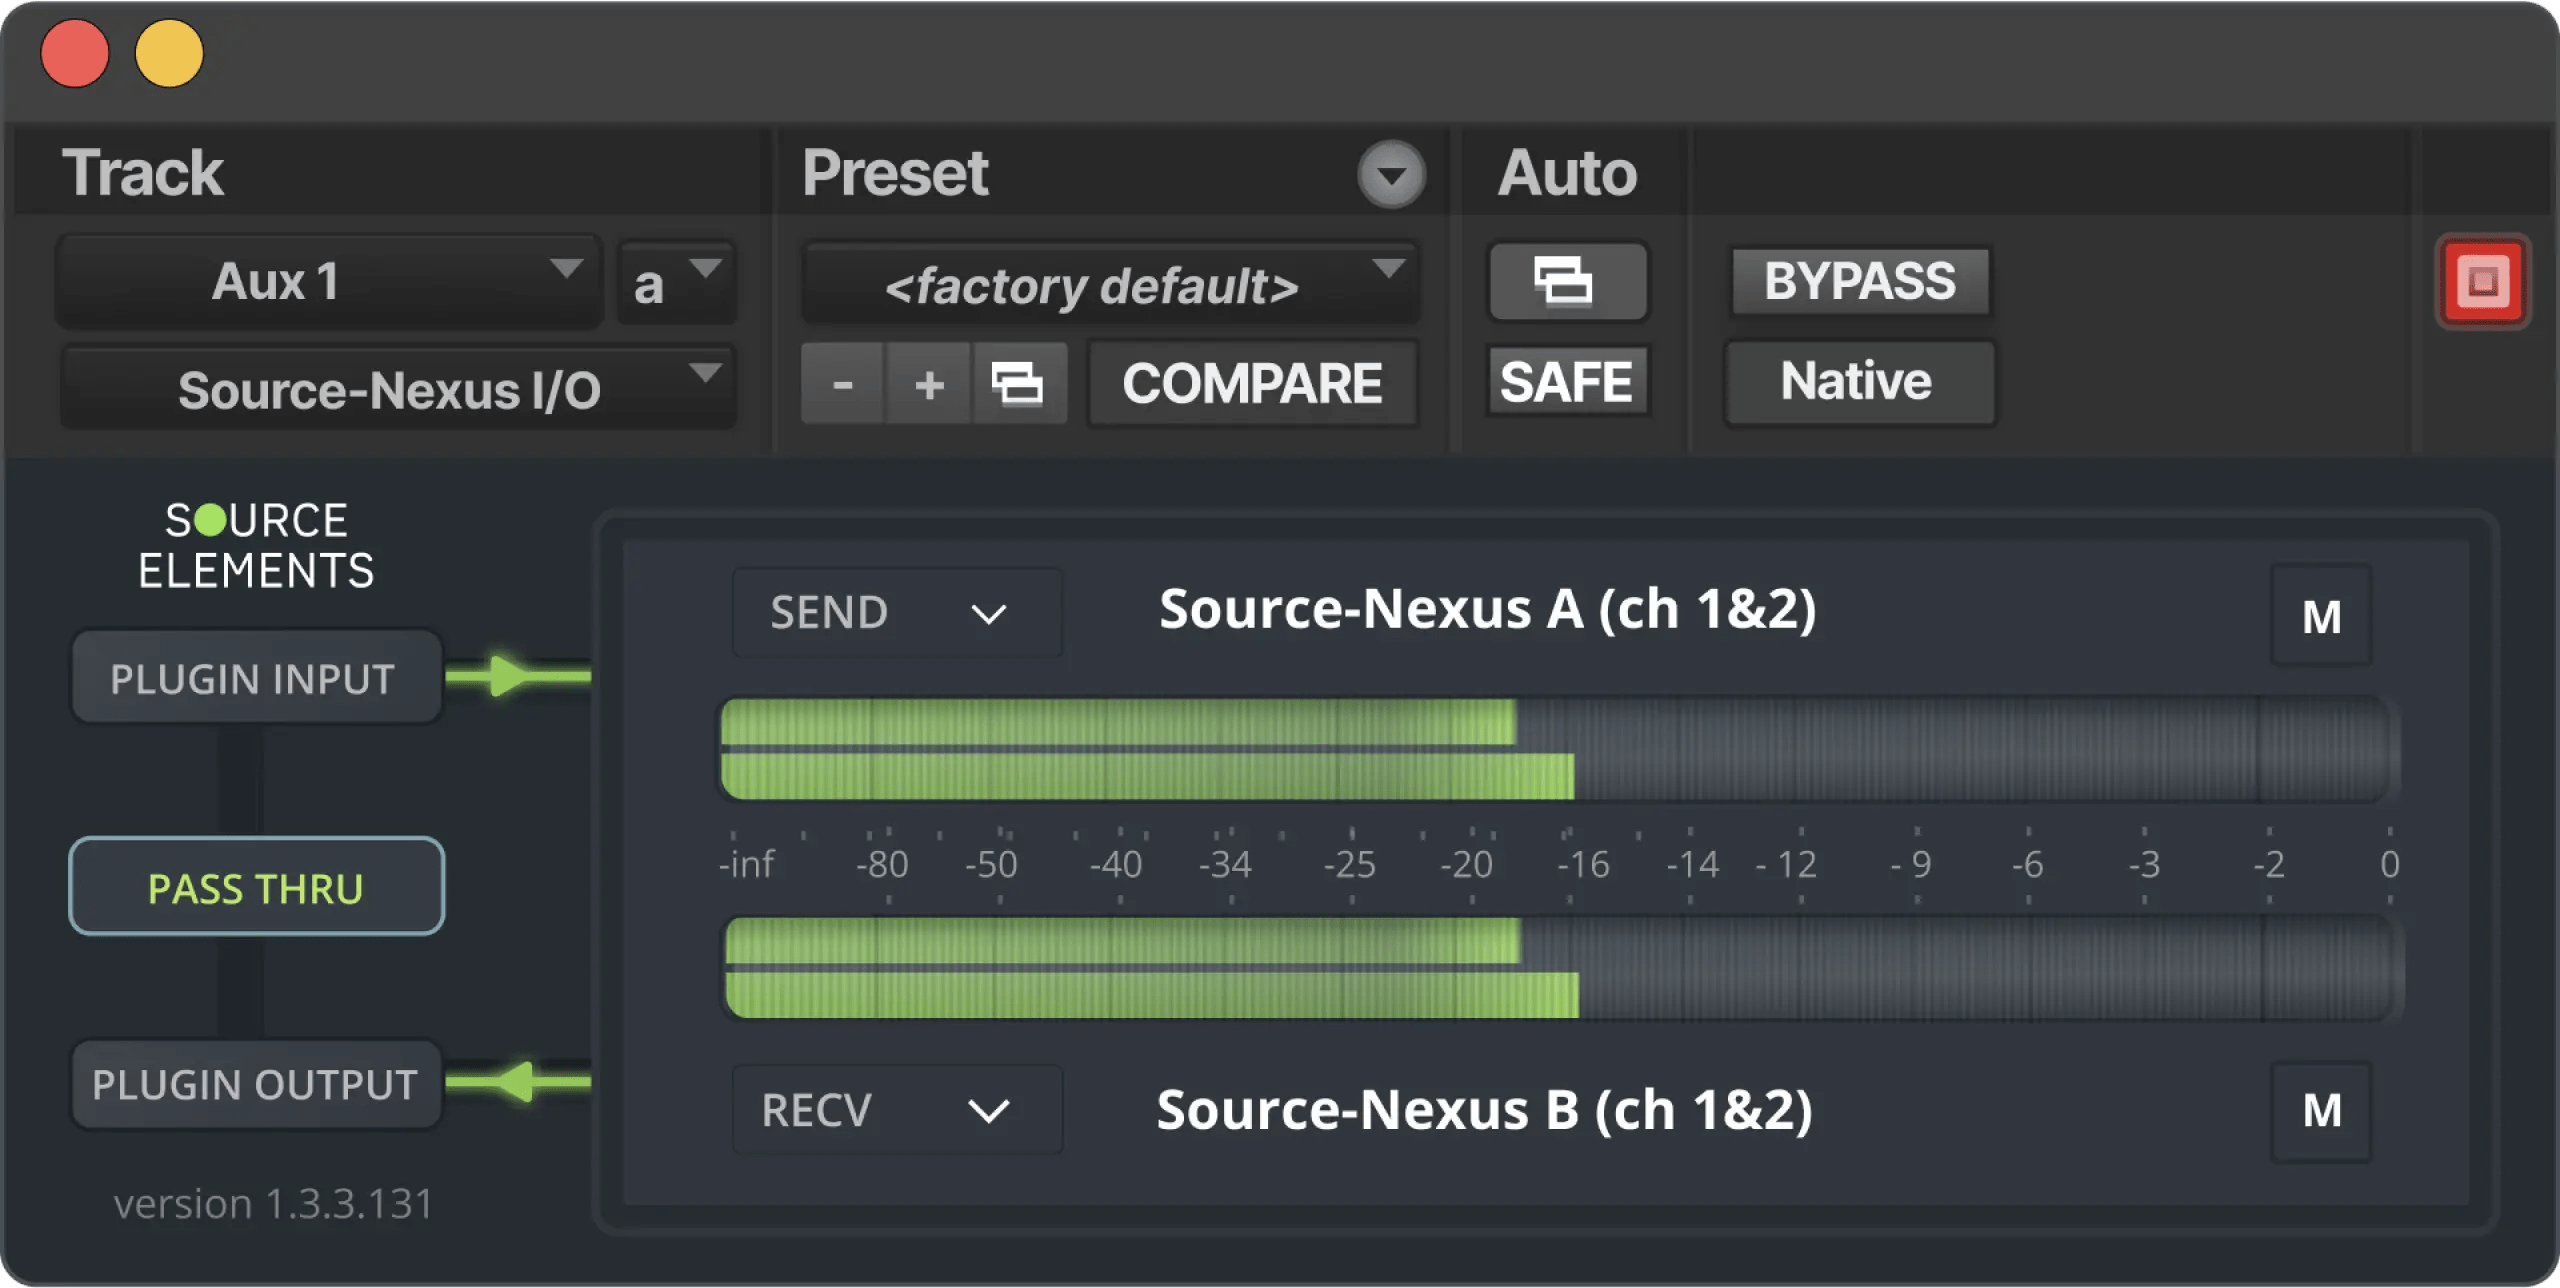Screen dimensions: 2560x1288
Task: Open the automation playlist selector labeled a
Action: 674,281
